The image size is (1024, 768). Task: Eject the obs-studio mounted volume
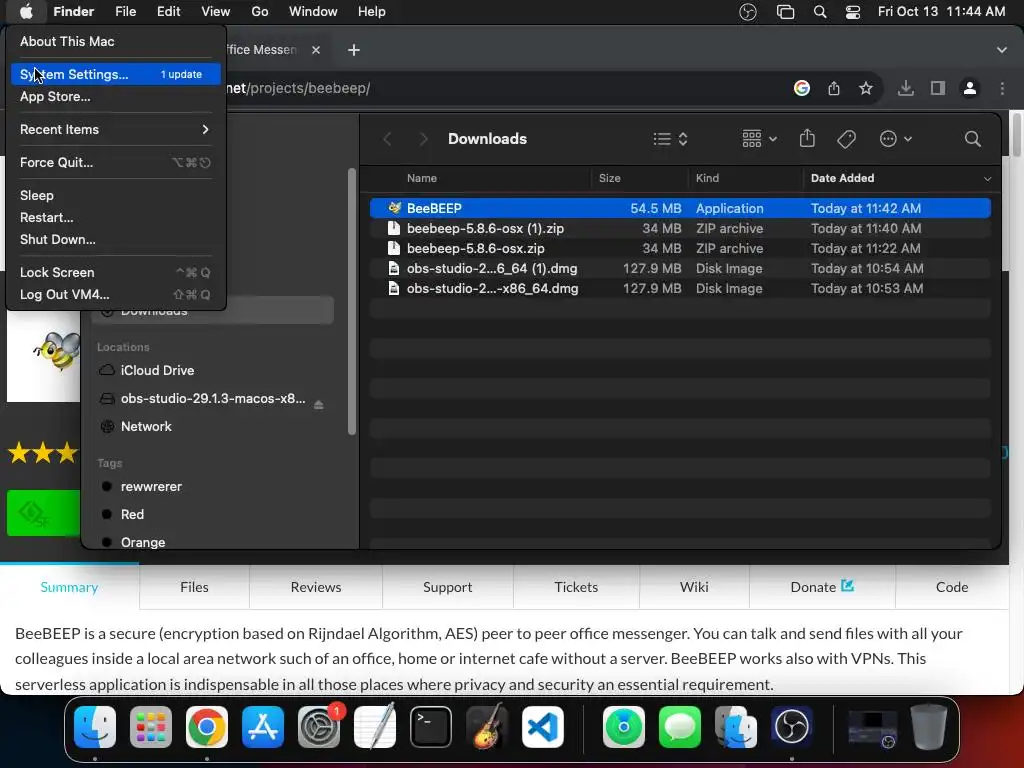coord(319,405)
